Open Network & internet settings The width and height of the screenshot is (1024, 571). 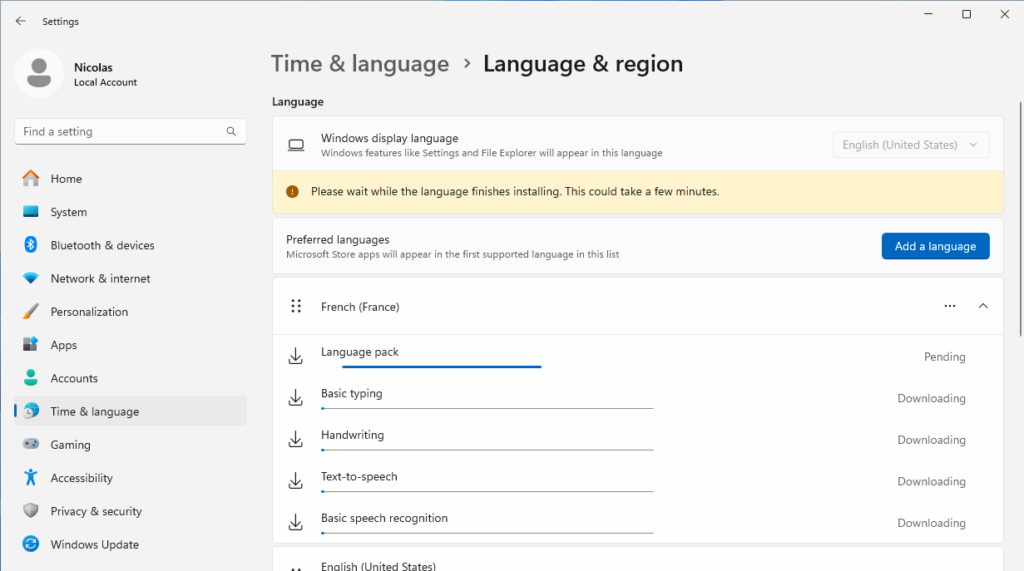tap(131, 278)
